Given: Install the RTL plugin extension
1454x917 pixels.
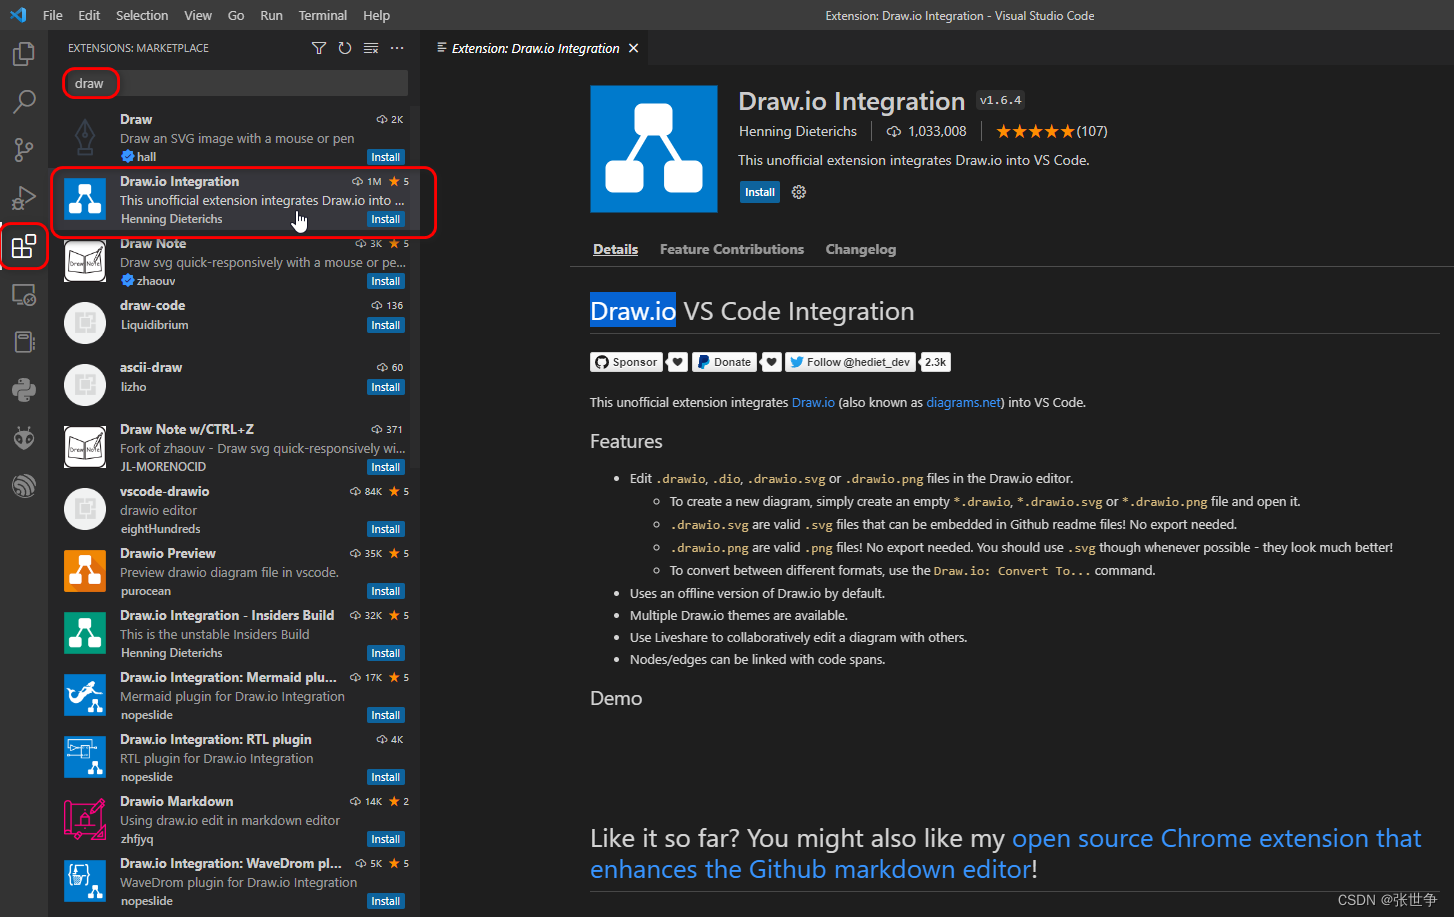Looking at the screenshot, I should (x=386, y=777).
